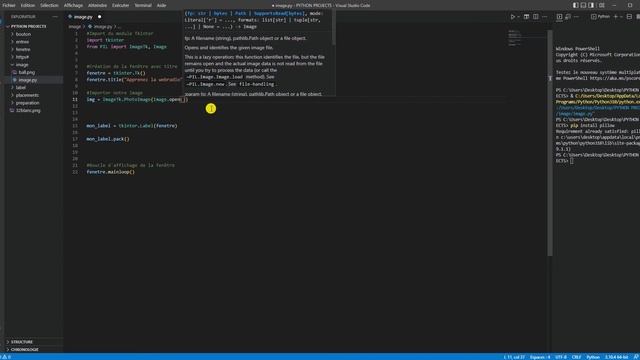Screen dimensions: 640x360
Task: Click on line 15 mon_label code
Action: (x=131, y=126)
